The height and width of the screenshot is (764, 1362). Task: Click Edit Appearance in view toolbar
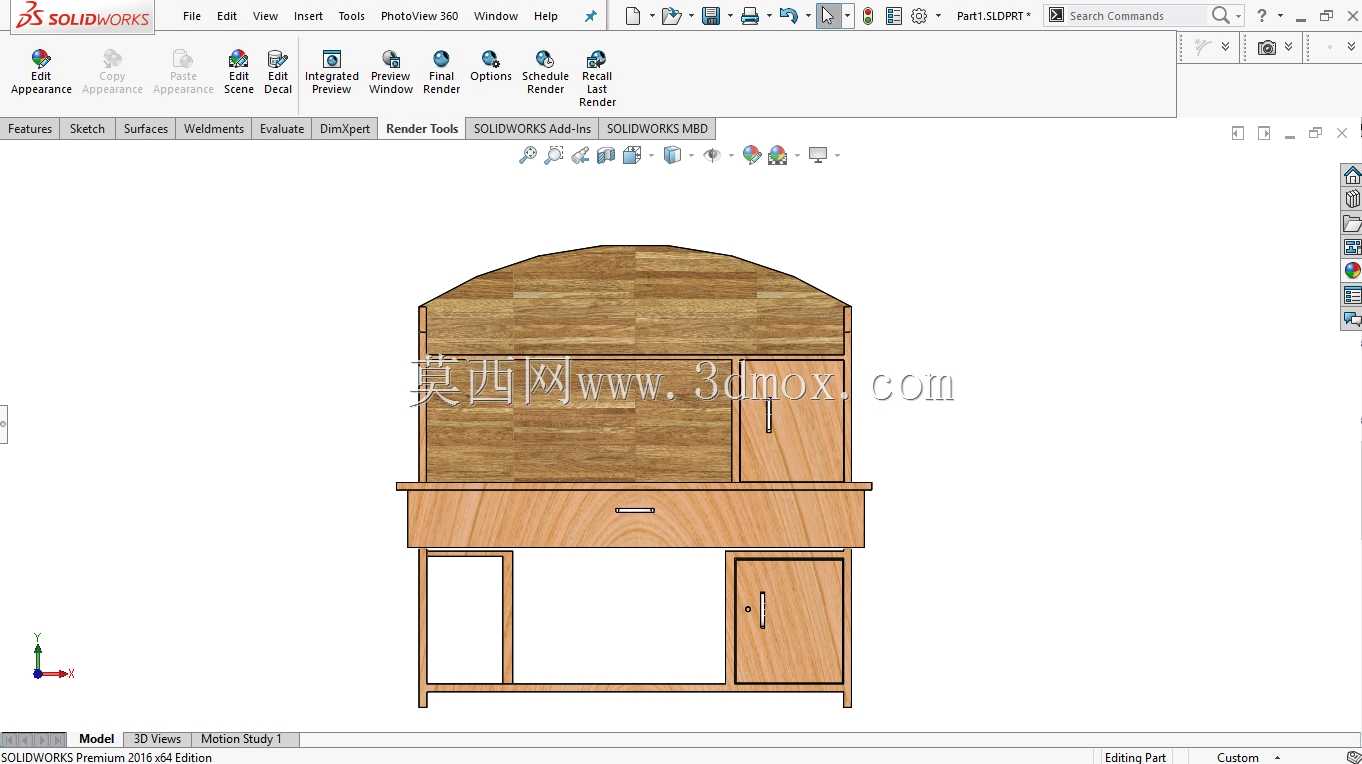tap(752, 155)
